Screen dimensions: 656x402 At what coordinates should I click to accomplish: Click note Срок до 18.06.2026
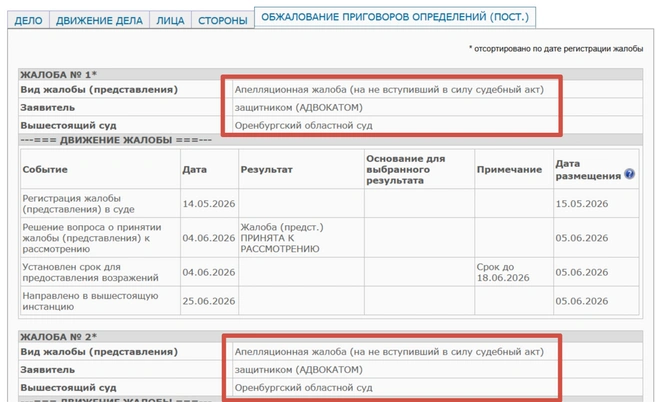tap(503, 272)
